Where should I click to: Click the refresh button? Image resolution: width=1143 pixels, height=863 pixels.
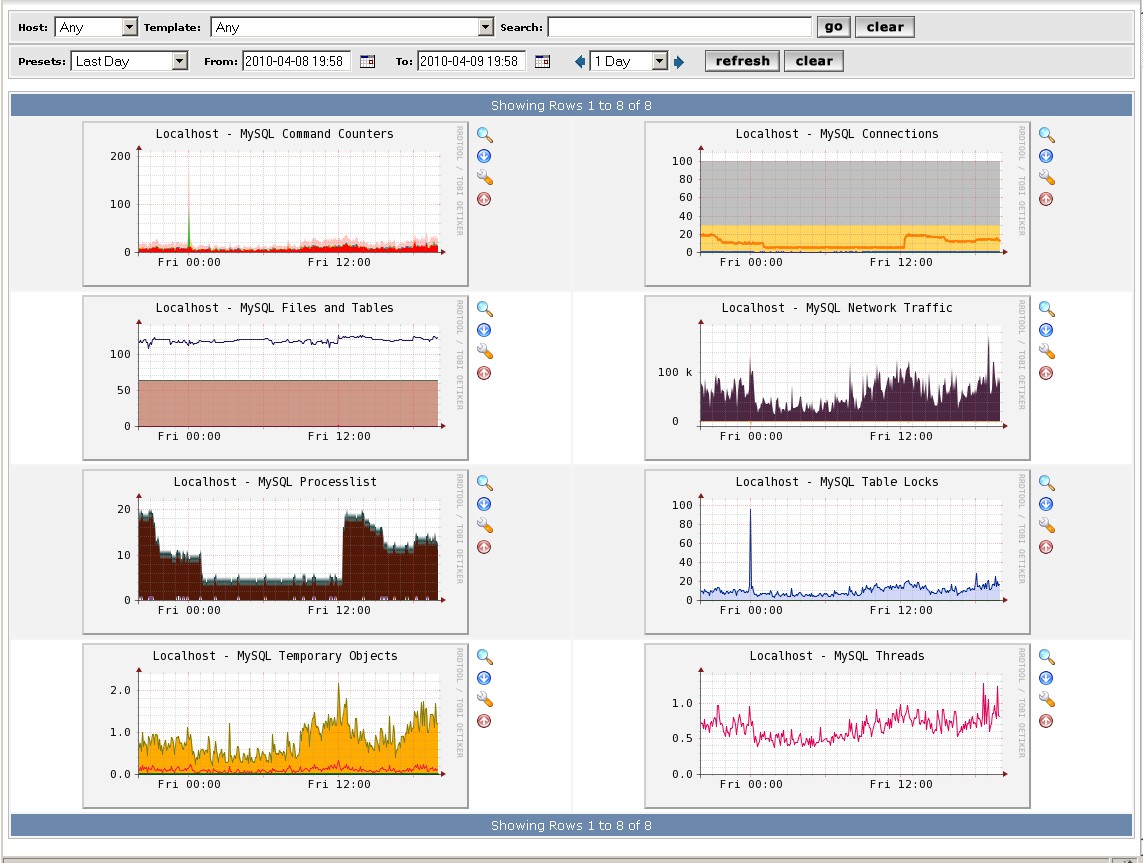(x=742, y=61)
